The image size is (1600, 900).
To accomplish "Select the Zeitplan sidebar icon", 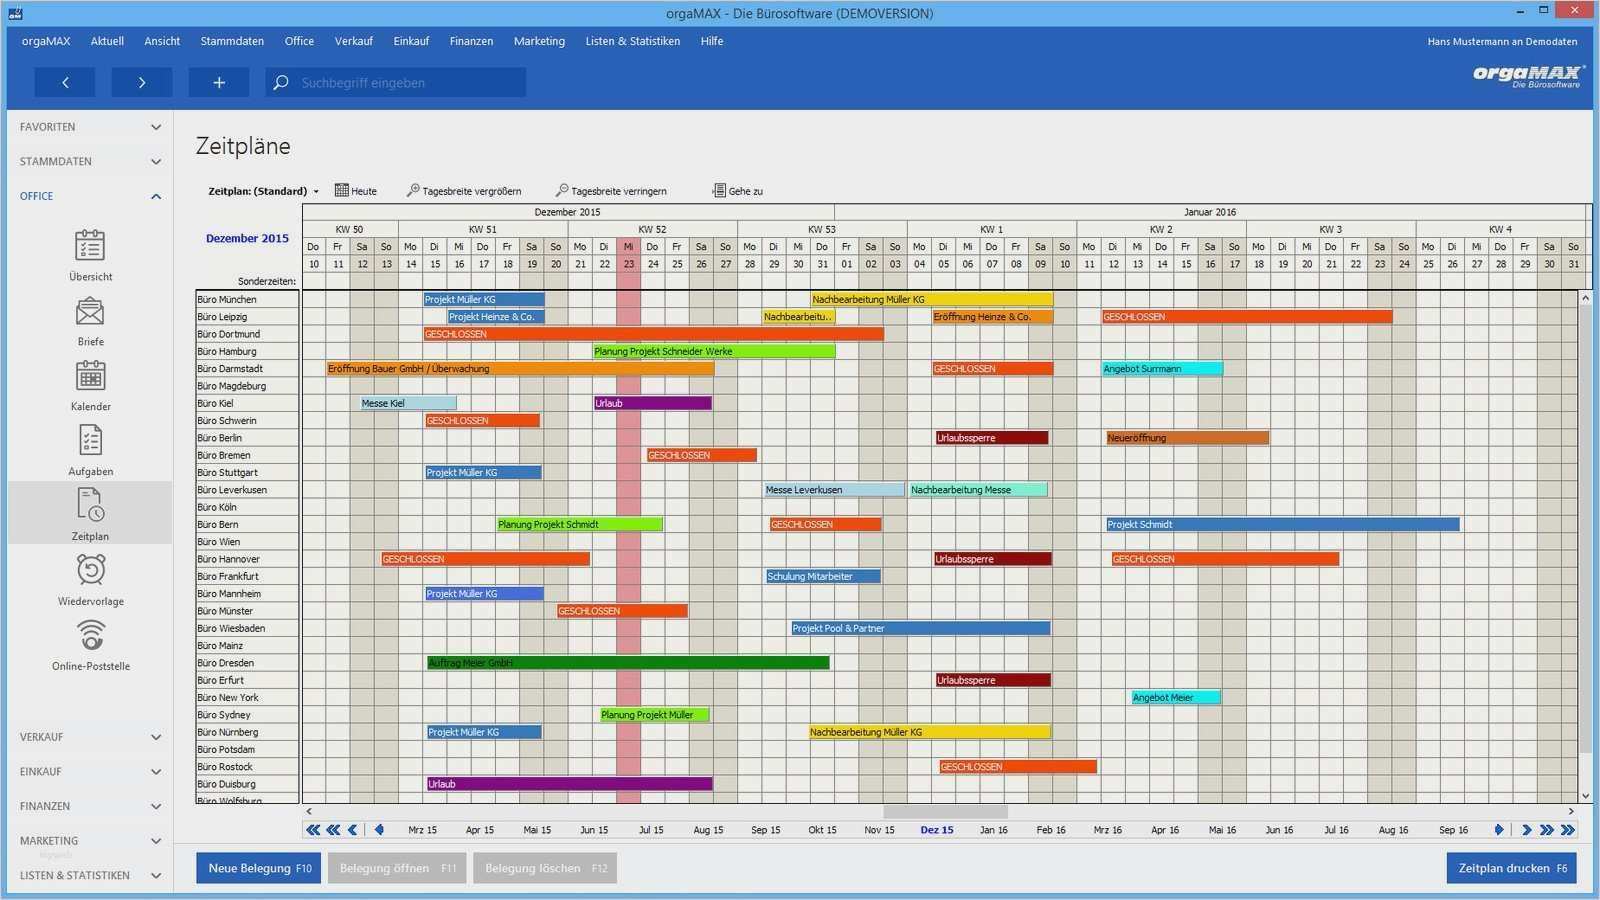I will [90, 506].
